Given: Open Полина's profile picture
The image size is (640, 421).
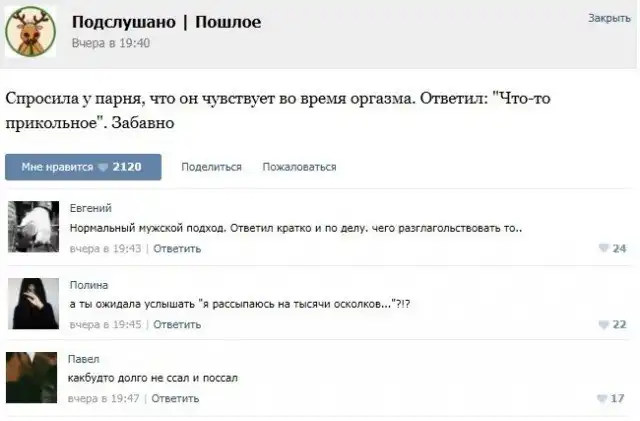Looking at the screenshot, I should (32, 302).
